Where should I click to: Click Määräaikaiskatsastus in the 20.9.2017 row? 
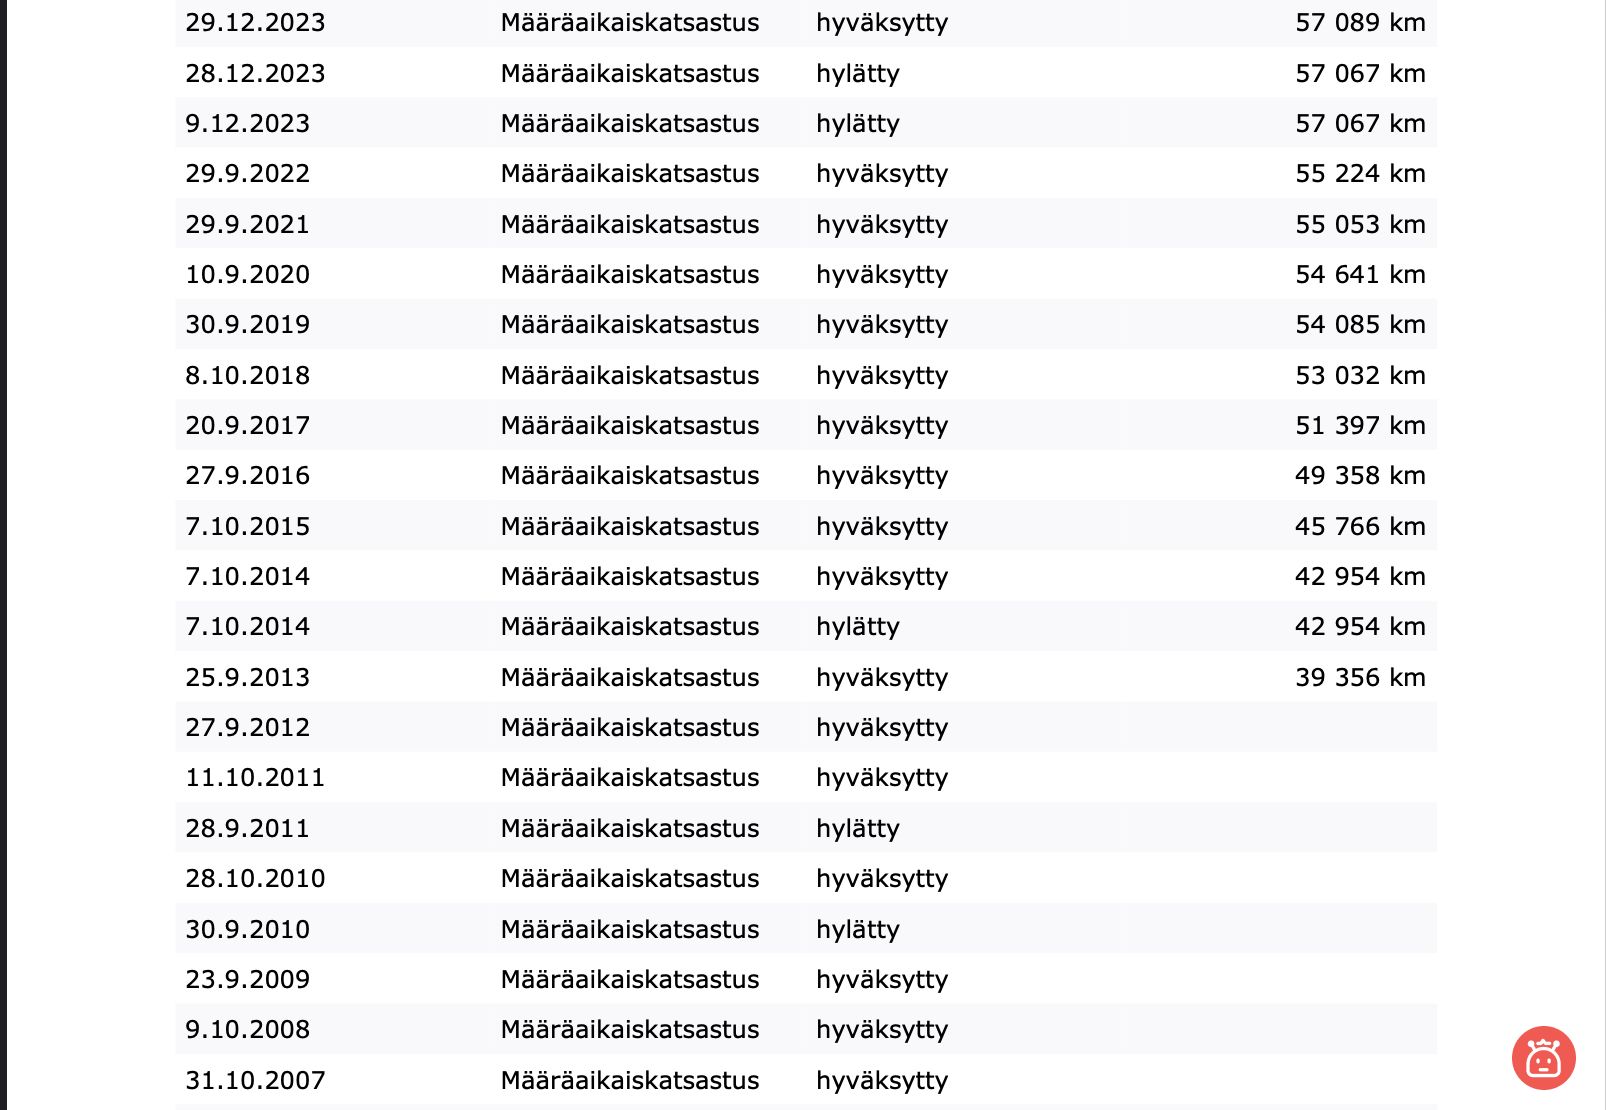630,425
